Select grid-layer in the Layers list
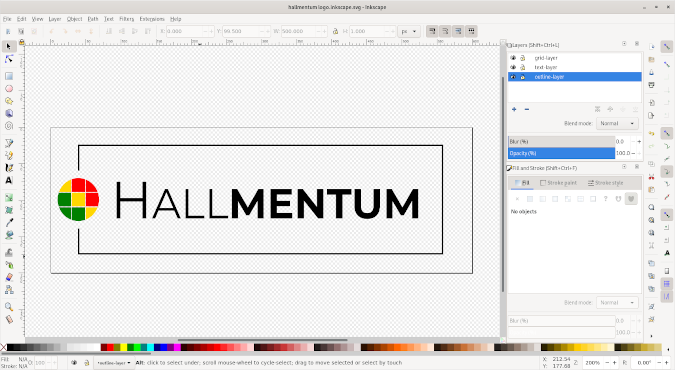The height and width of the screenshot is (370, 675). pyautogui.click(x=575, y=58)
